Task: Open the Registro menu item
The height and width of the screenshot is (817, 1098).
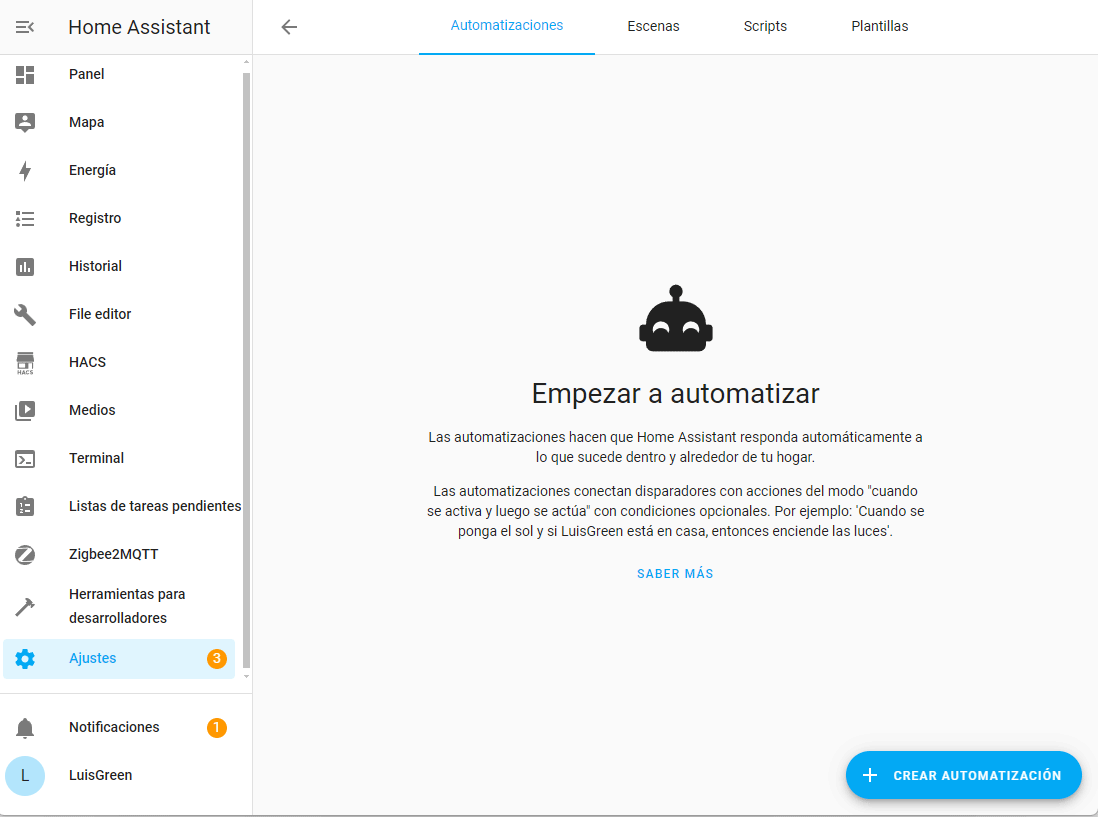Action: [119, 218]
